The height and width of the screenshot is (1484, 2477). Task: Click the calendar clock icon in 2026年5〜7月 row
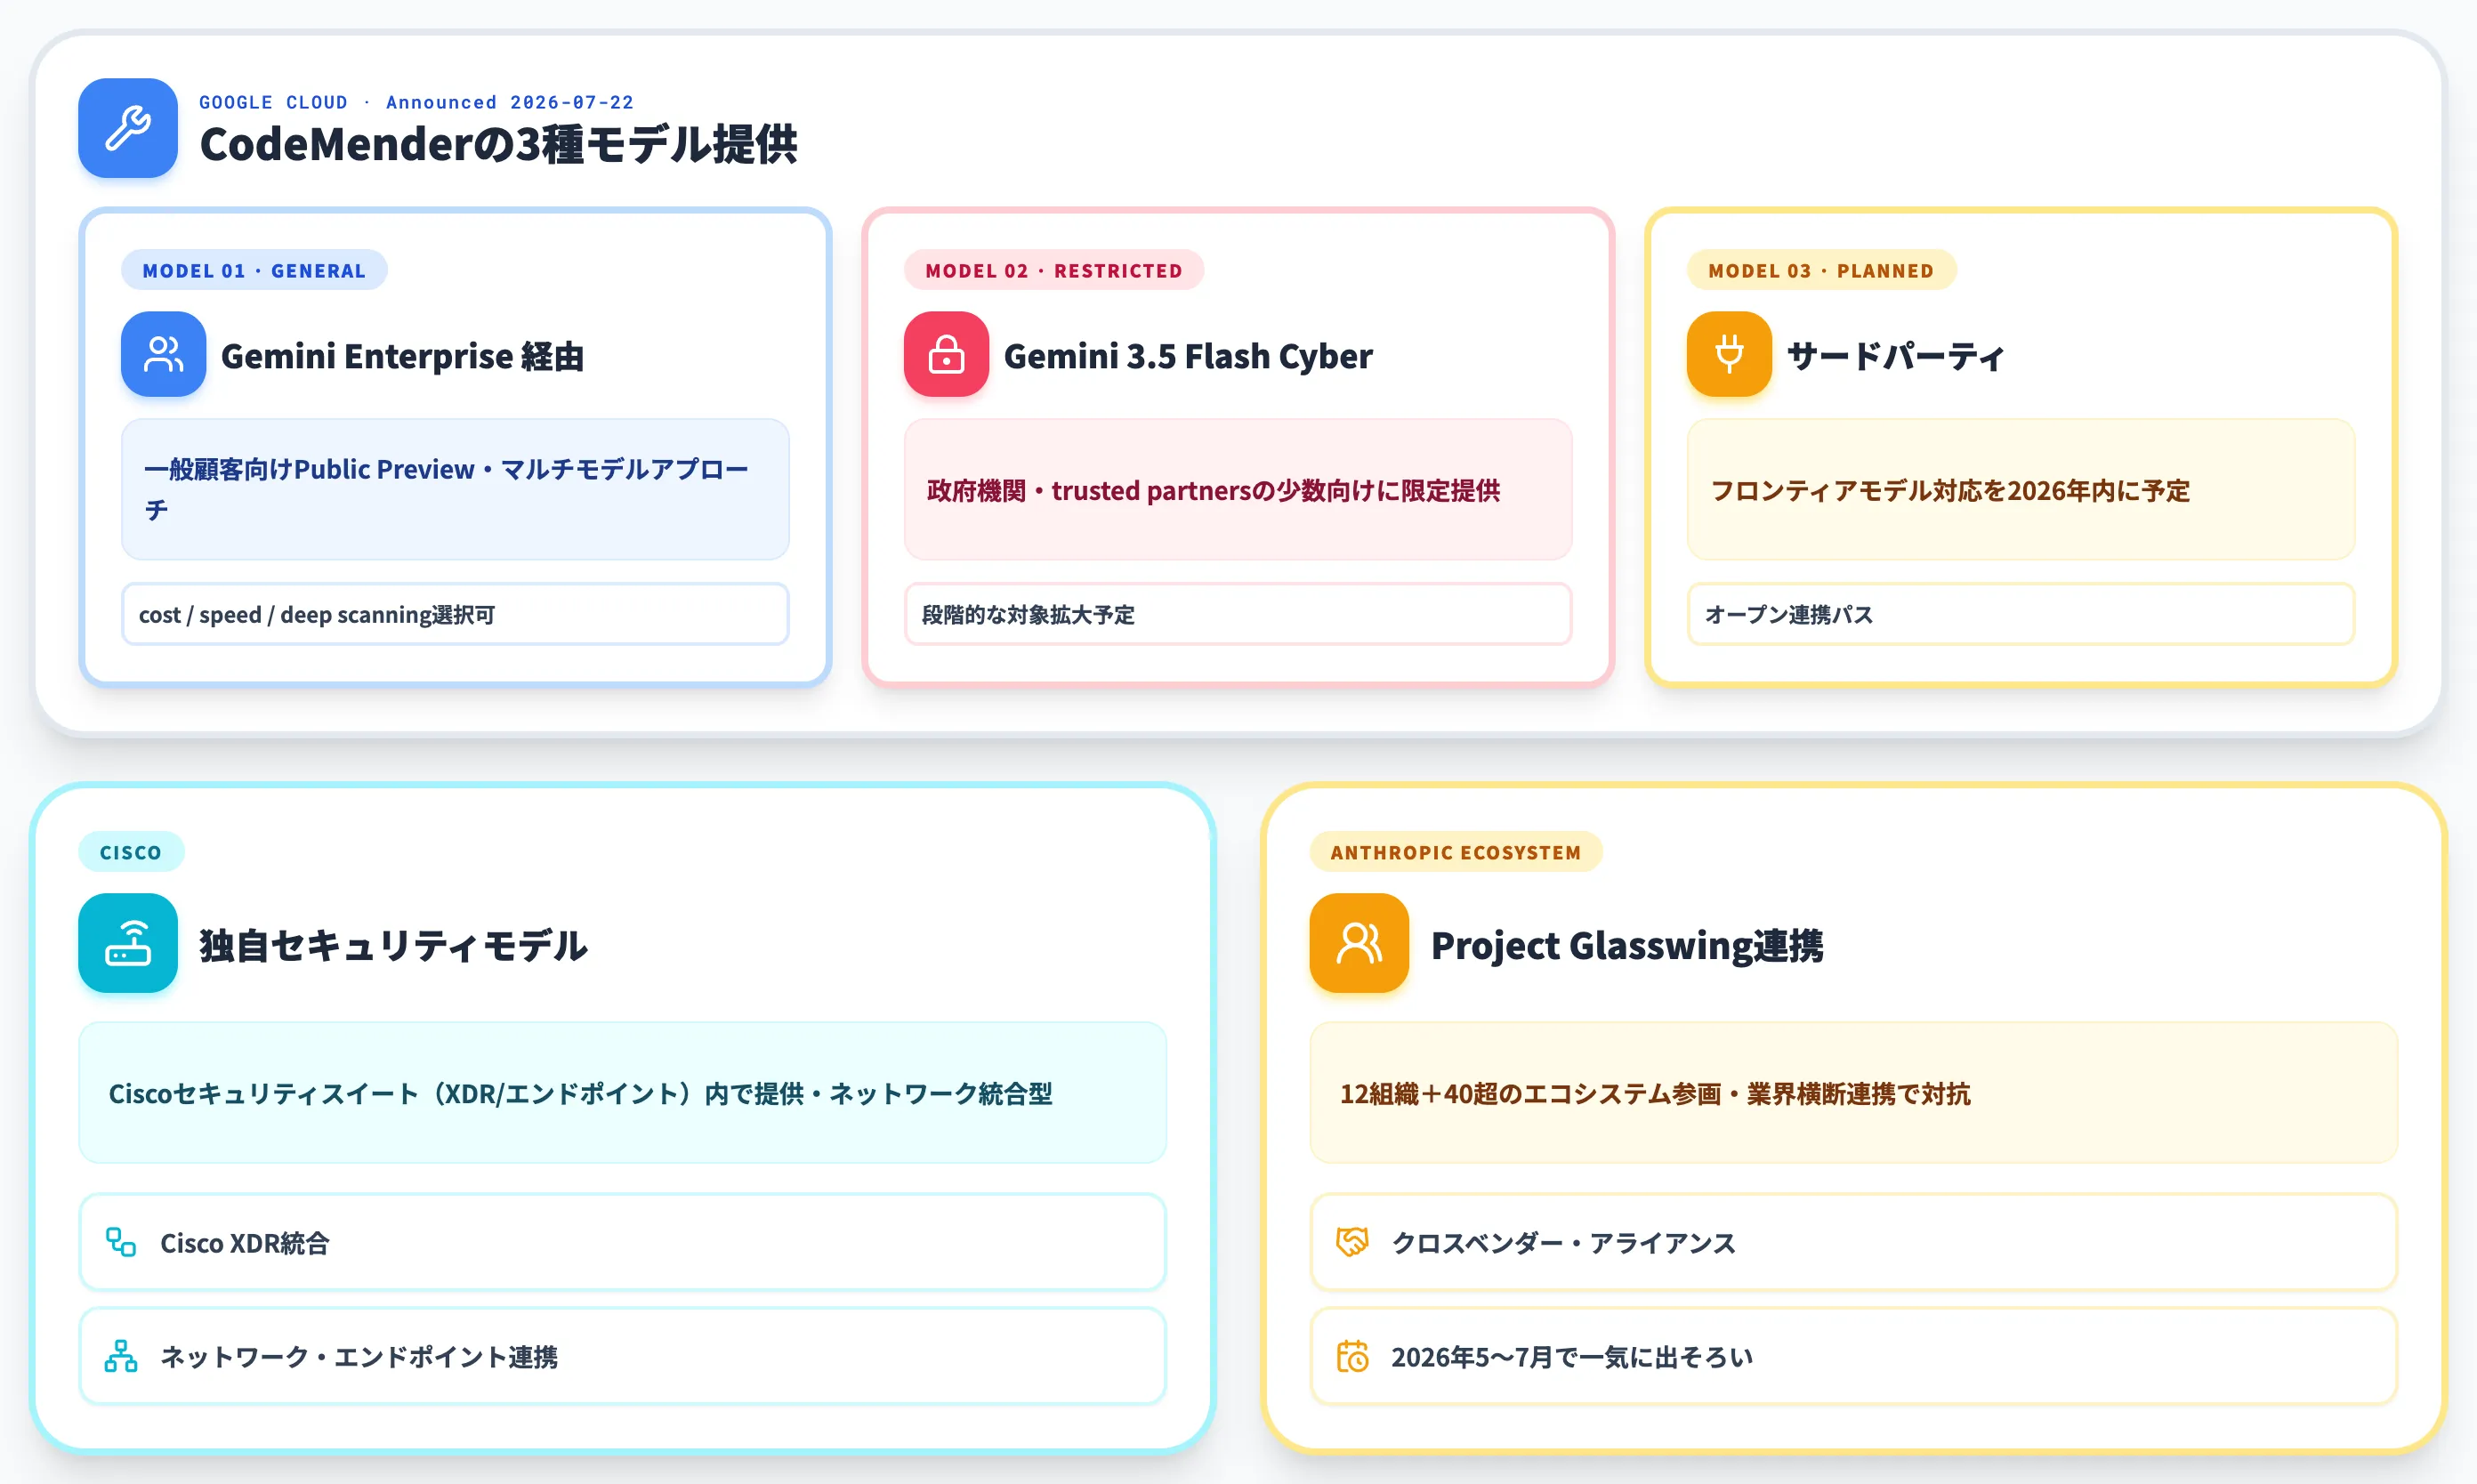pos(1352,1356)
